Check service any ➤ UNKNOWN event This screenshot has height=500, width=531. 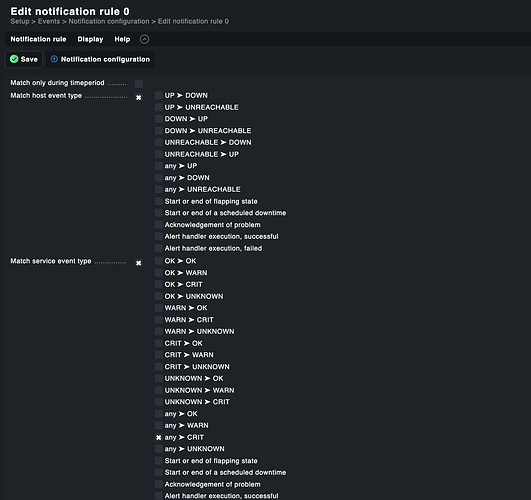[158, 449]
